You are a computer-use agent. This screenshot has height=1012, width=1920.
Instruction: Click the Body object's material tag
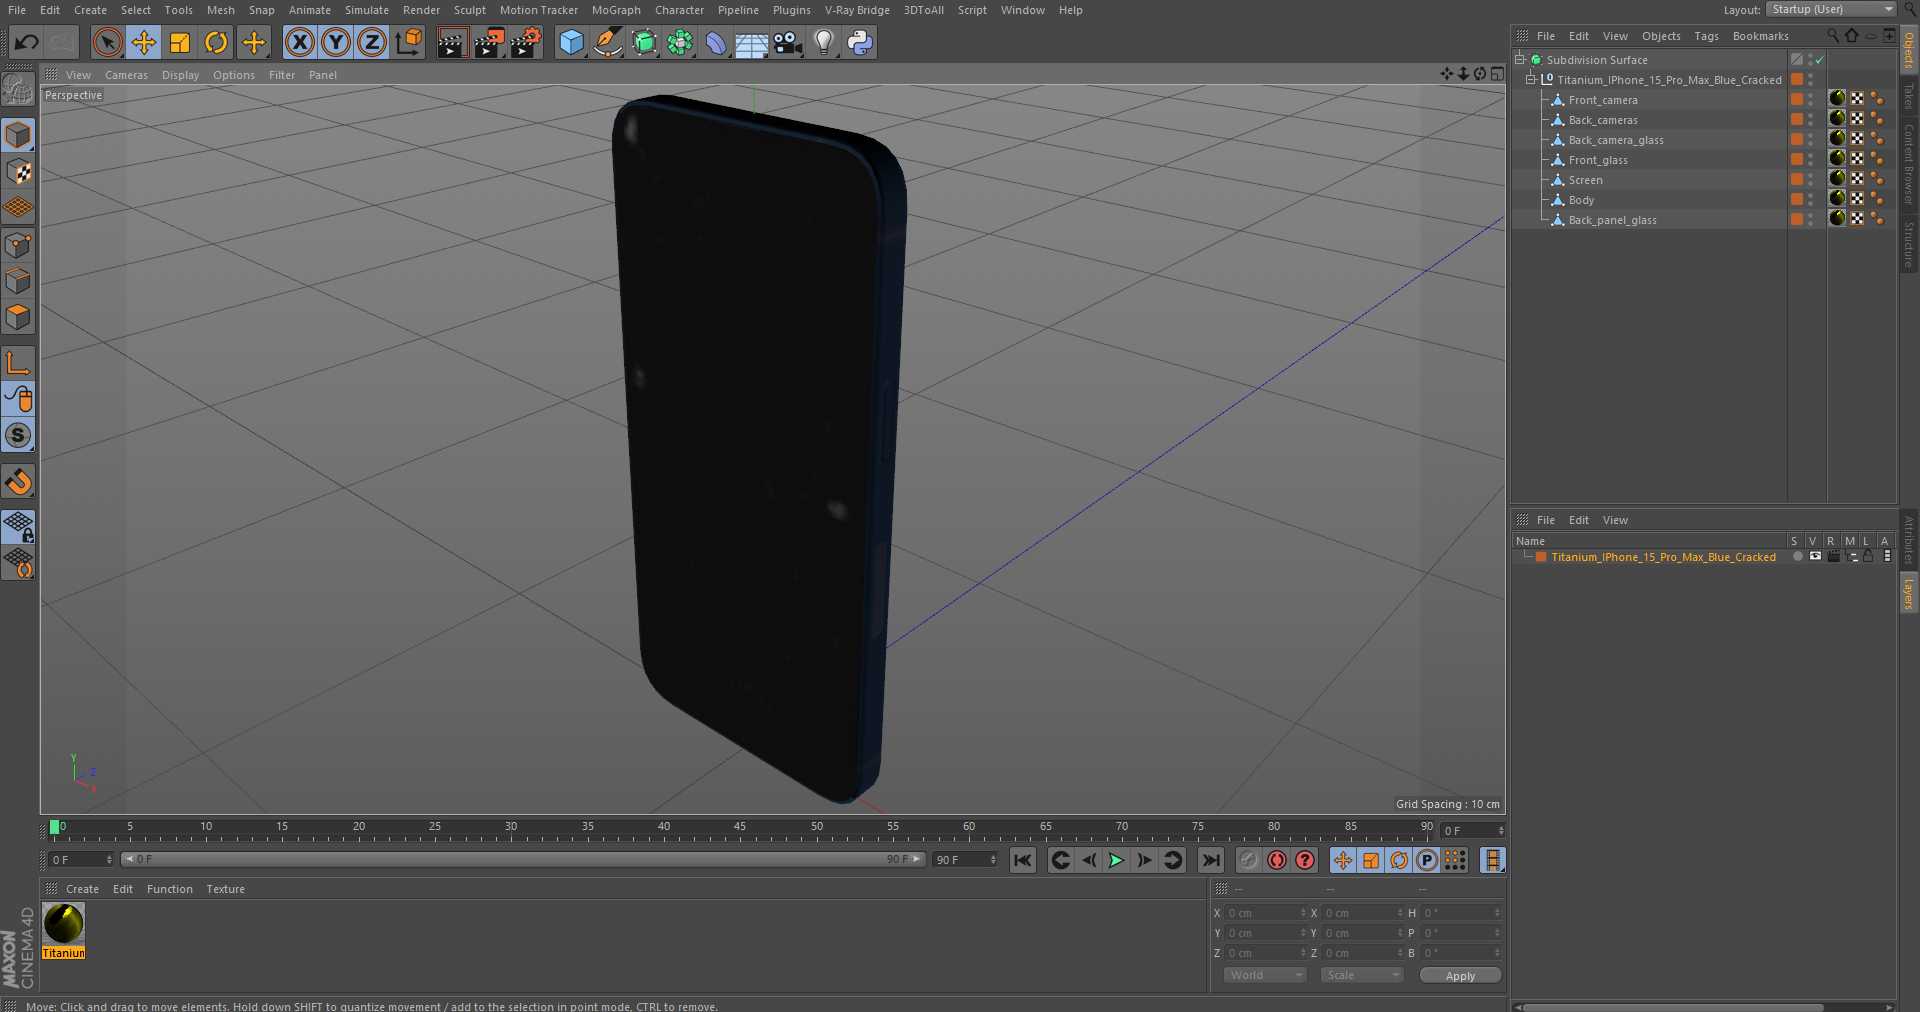coord(1837,198)
